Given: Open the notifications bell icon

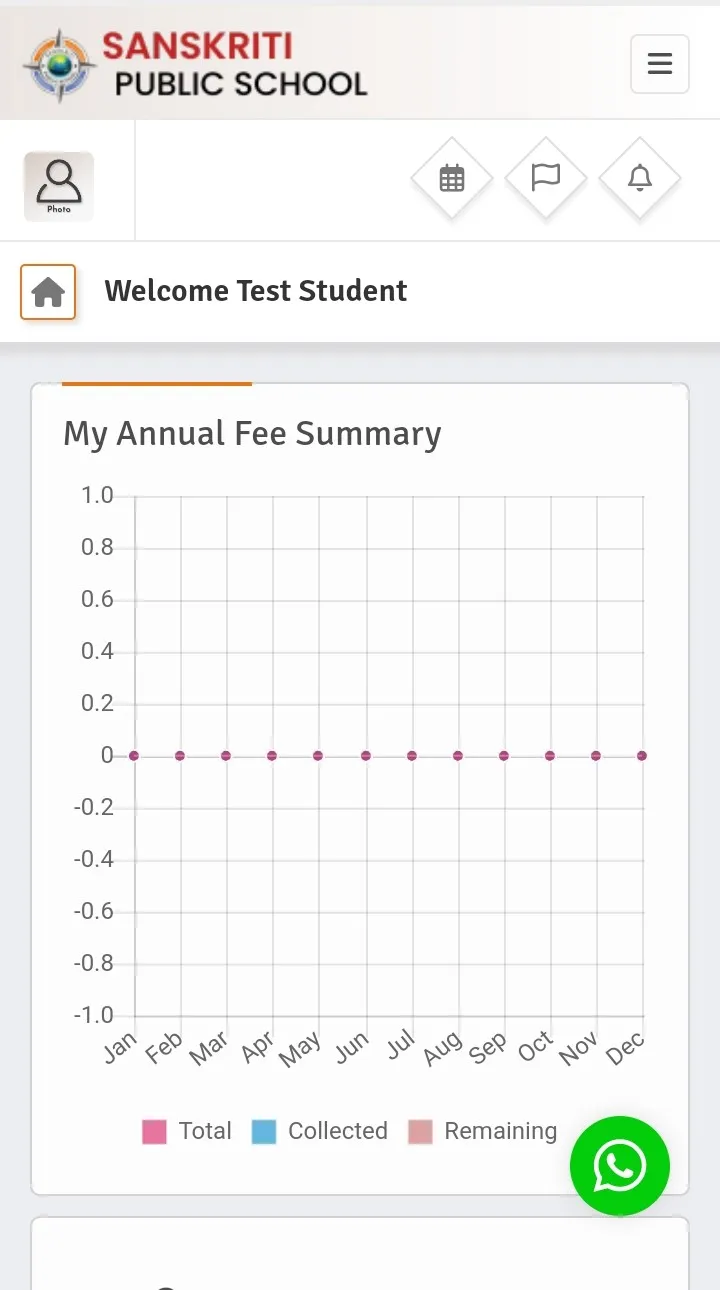Looking at the screenshot, I should click(x=639, y=178).
